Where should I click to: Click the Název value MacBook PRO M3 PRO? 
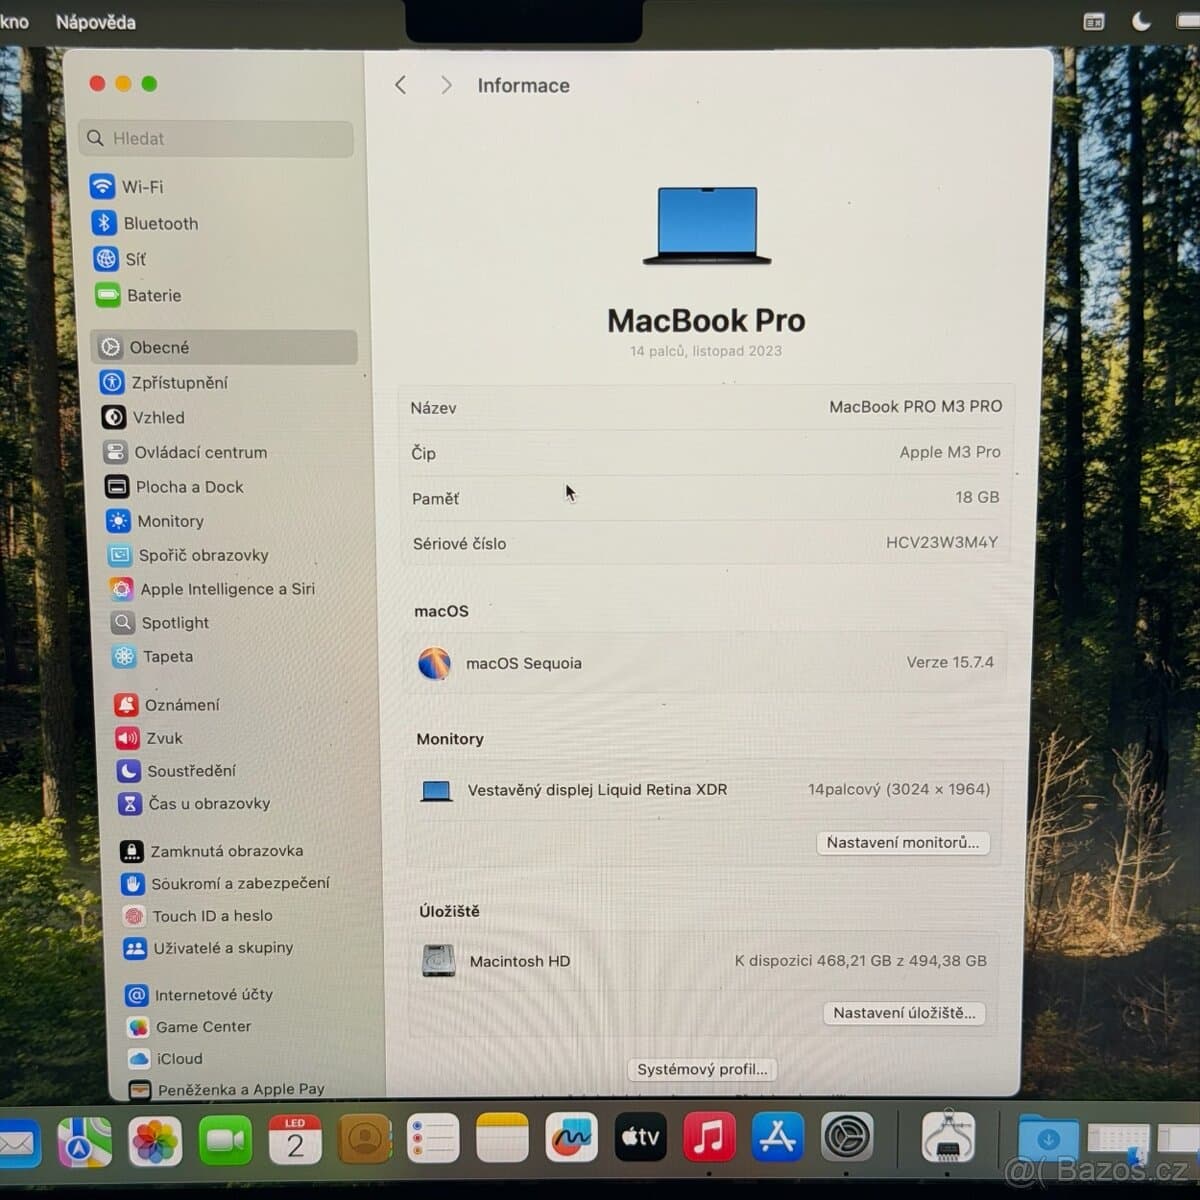(915, 406)
